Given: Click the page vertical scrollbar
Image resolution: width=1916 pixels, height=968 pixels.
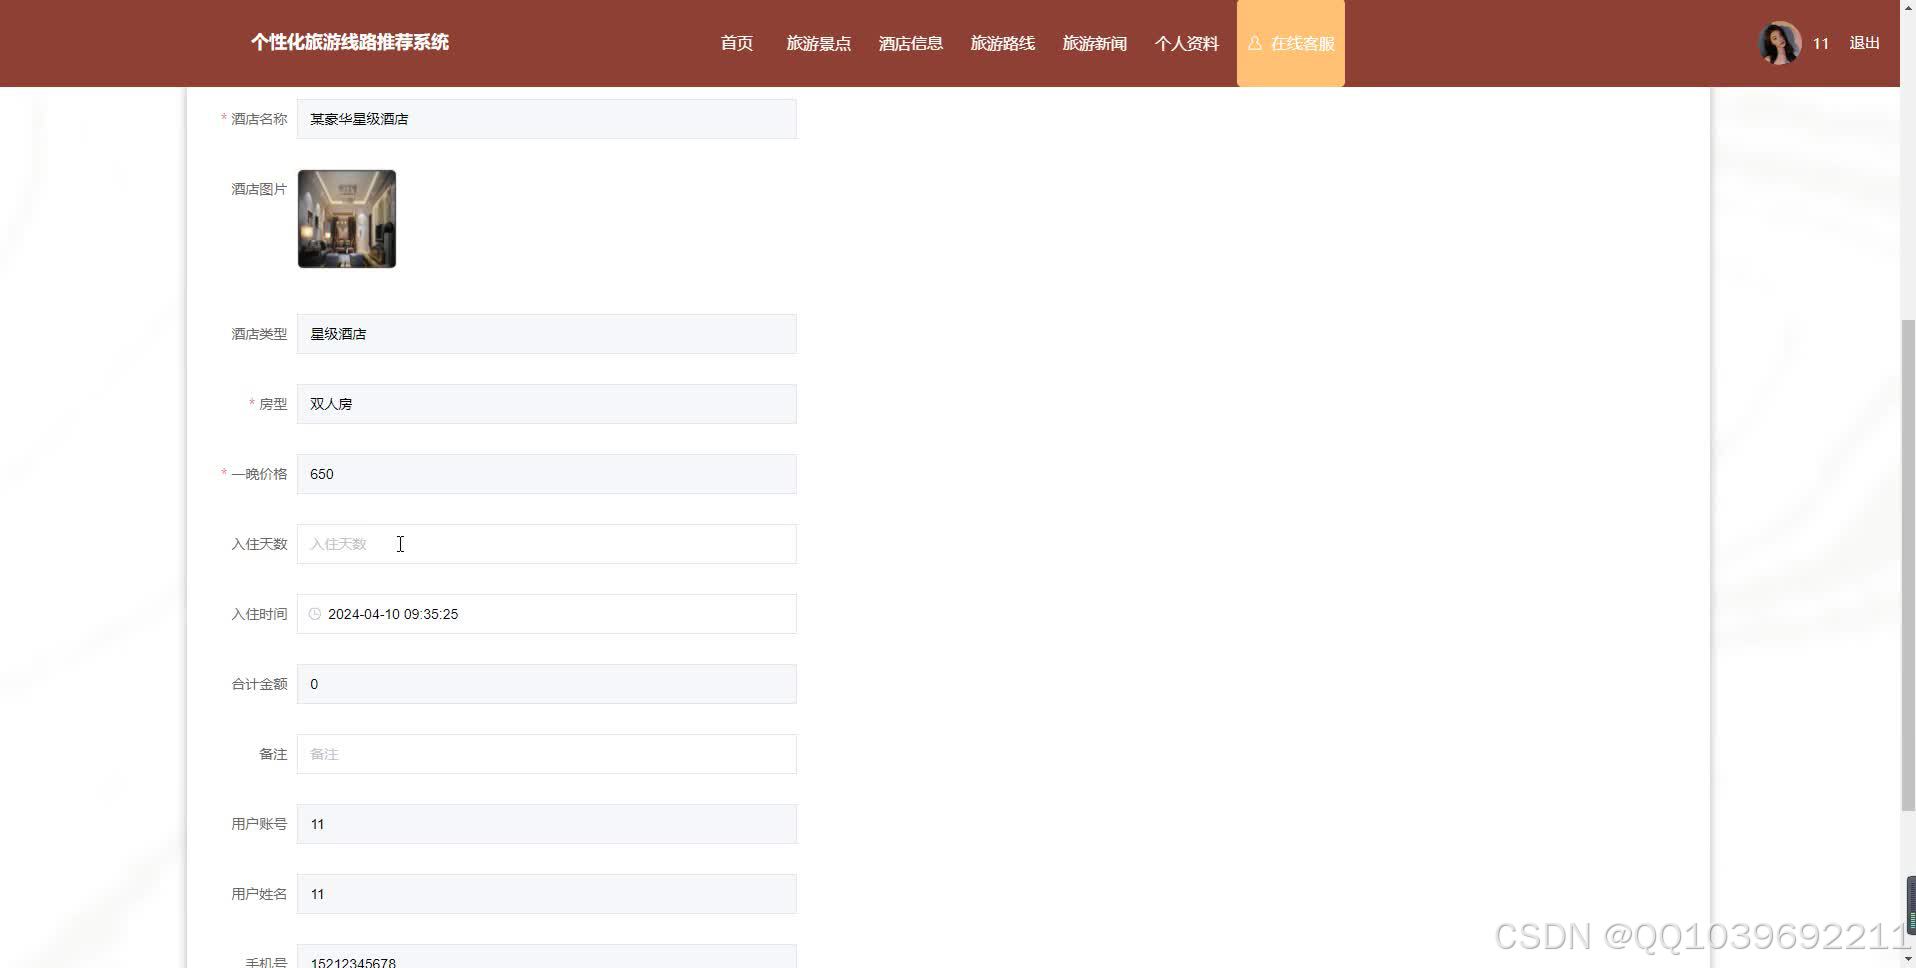Looking at the screenshot, I should pos(1908,565).
